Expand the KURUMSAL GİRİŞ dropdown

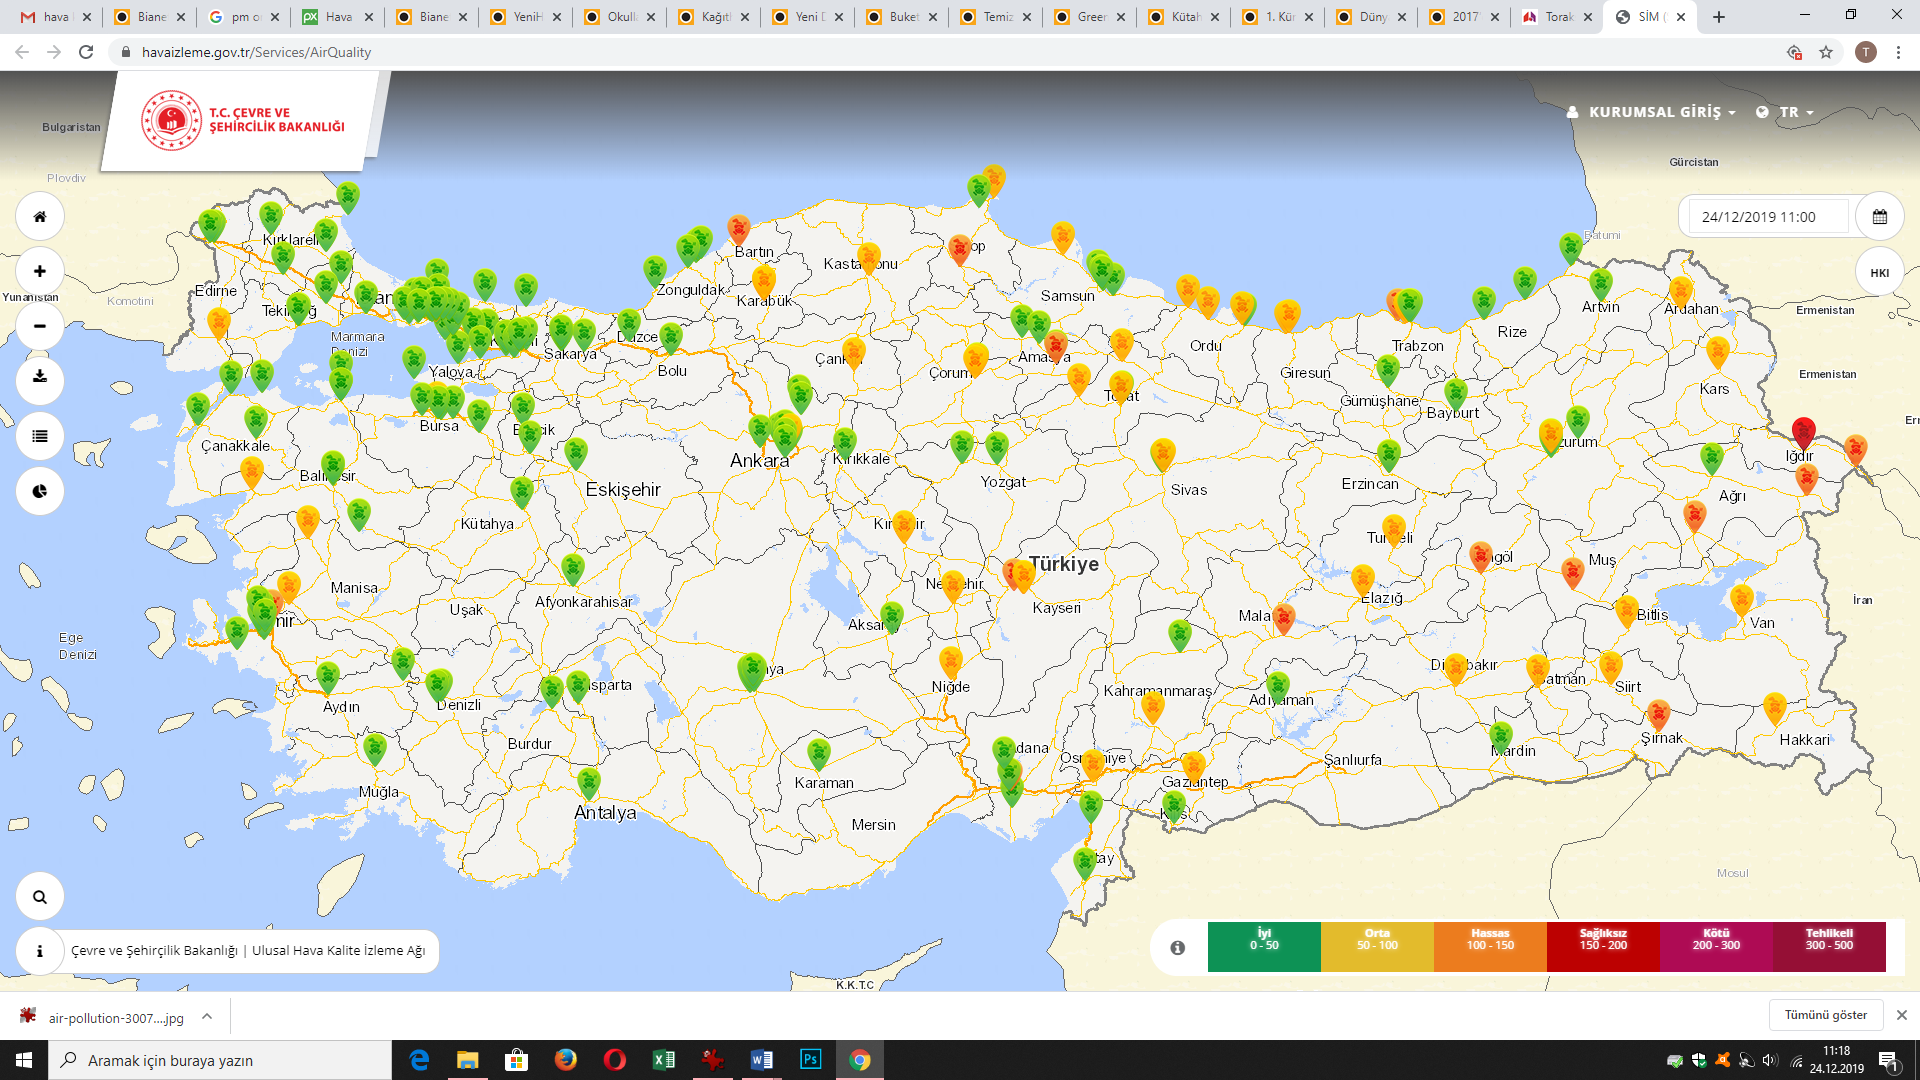1652,112
